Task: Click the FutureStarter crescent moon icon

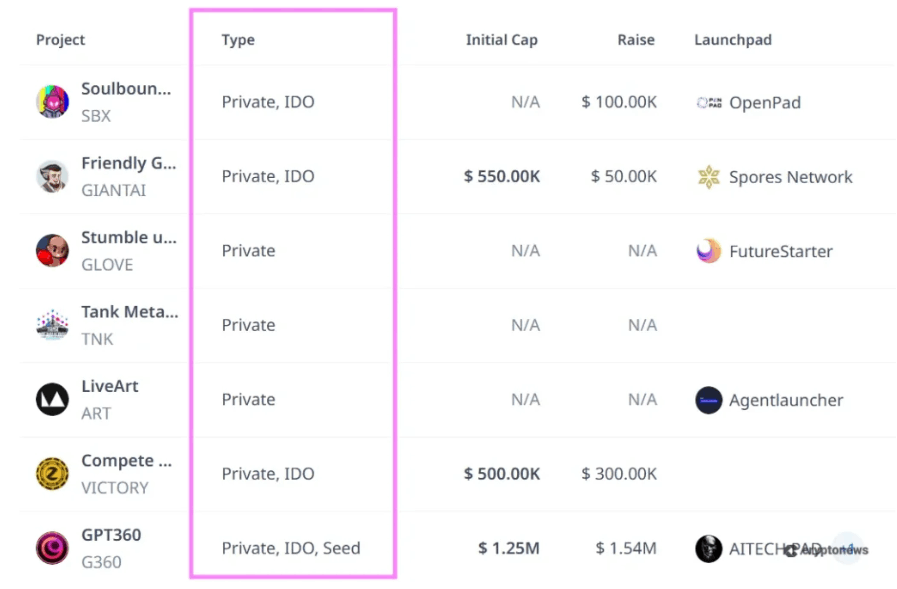Action: pyautogui.click(x=708, y=251)
